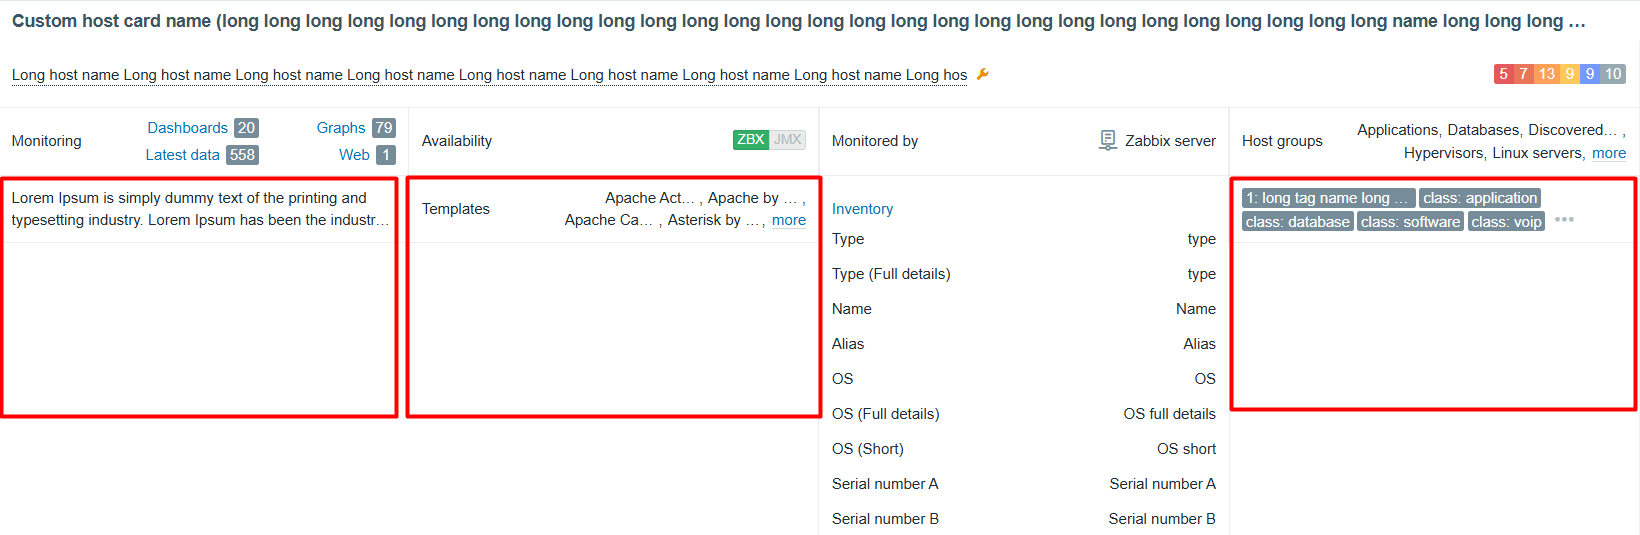Image resolution: width=1640 pixels, height=535 pixels.
Task: Click the blue severity count 9 badge
Action: pyautogui.click(x=1589, y=74)
